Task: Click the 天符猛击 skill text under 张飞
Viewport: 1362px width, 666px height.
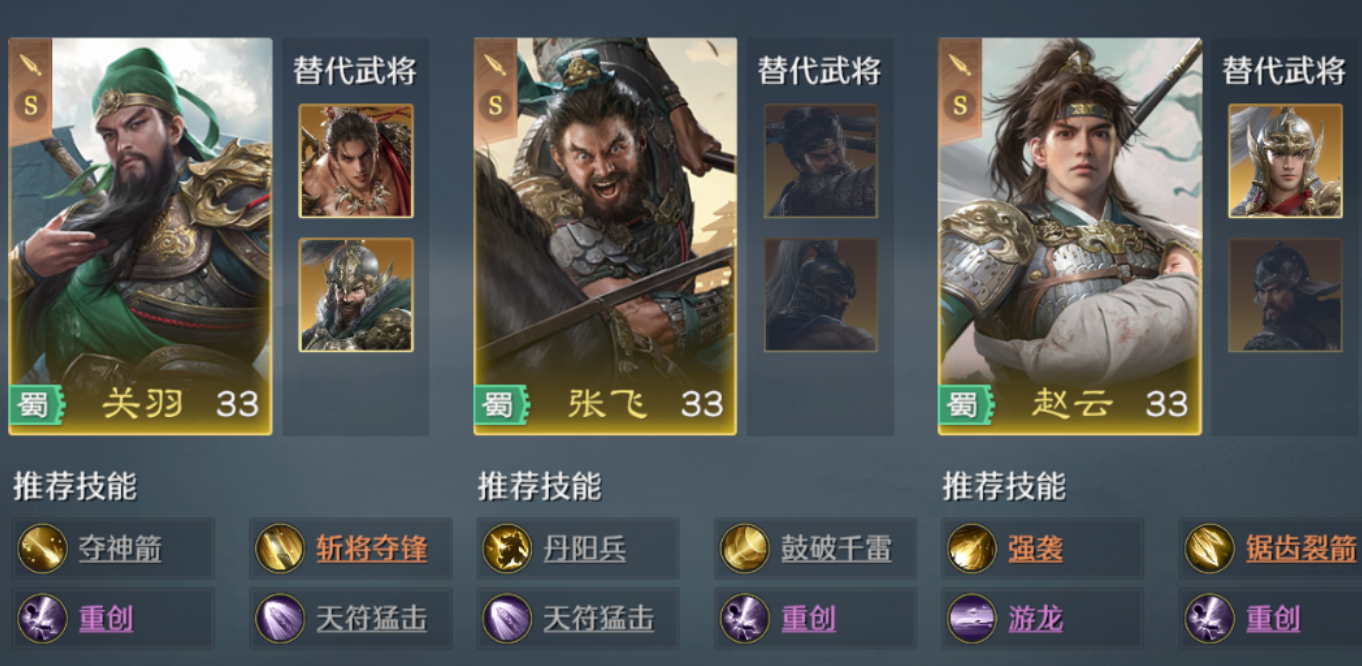Action: click(599, 619)
